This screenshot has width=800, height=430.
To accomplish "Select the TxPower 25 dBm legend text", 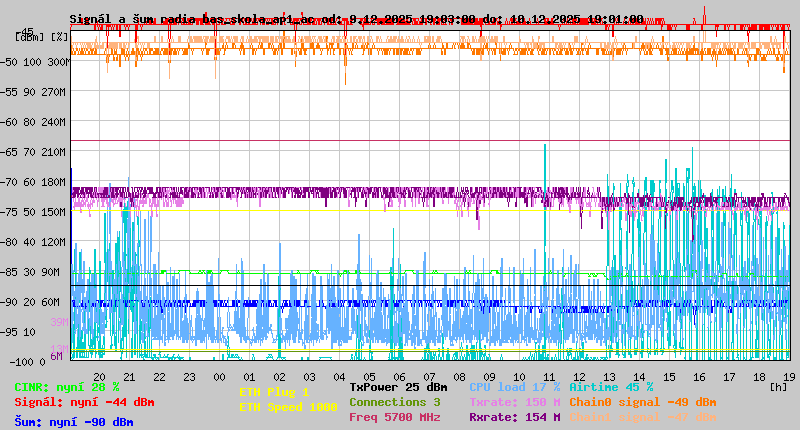I will tap(398, 387).
